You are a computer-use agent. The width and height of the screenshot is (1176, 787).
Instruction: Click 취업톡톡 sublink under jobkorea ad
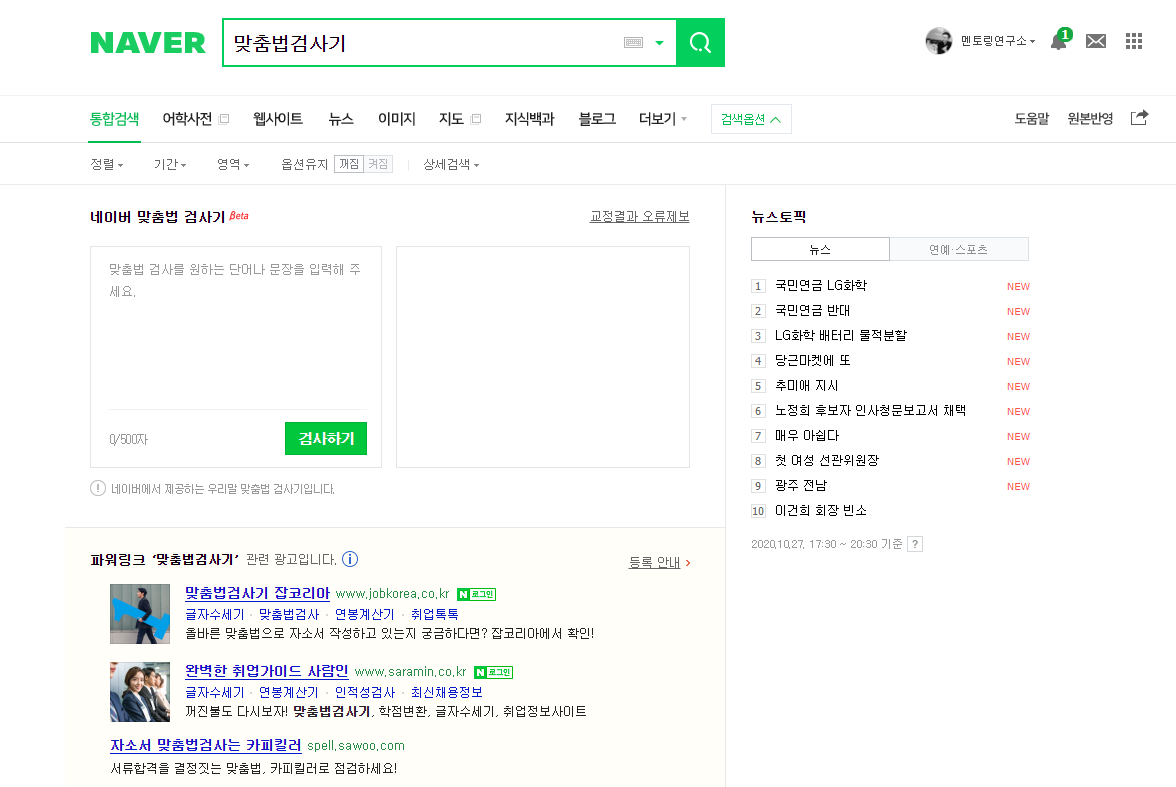pyautogui.click(x=434, y=614)
